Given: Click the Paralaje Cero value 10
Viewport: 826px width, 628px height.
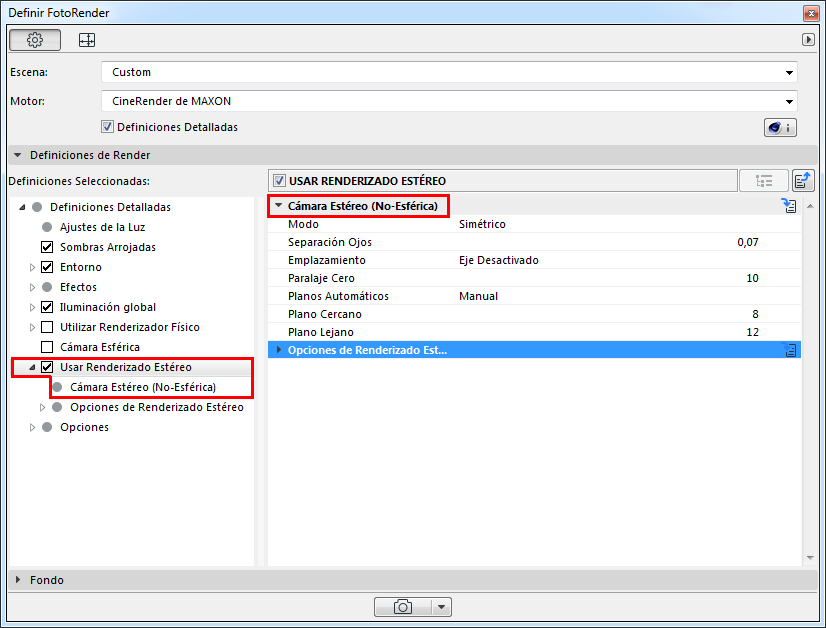Looking at the screenshot, I should coord(752,278).
